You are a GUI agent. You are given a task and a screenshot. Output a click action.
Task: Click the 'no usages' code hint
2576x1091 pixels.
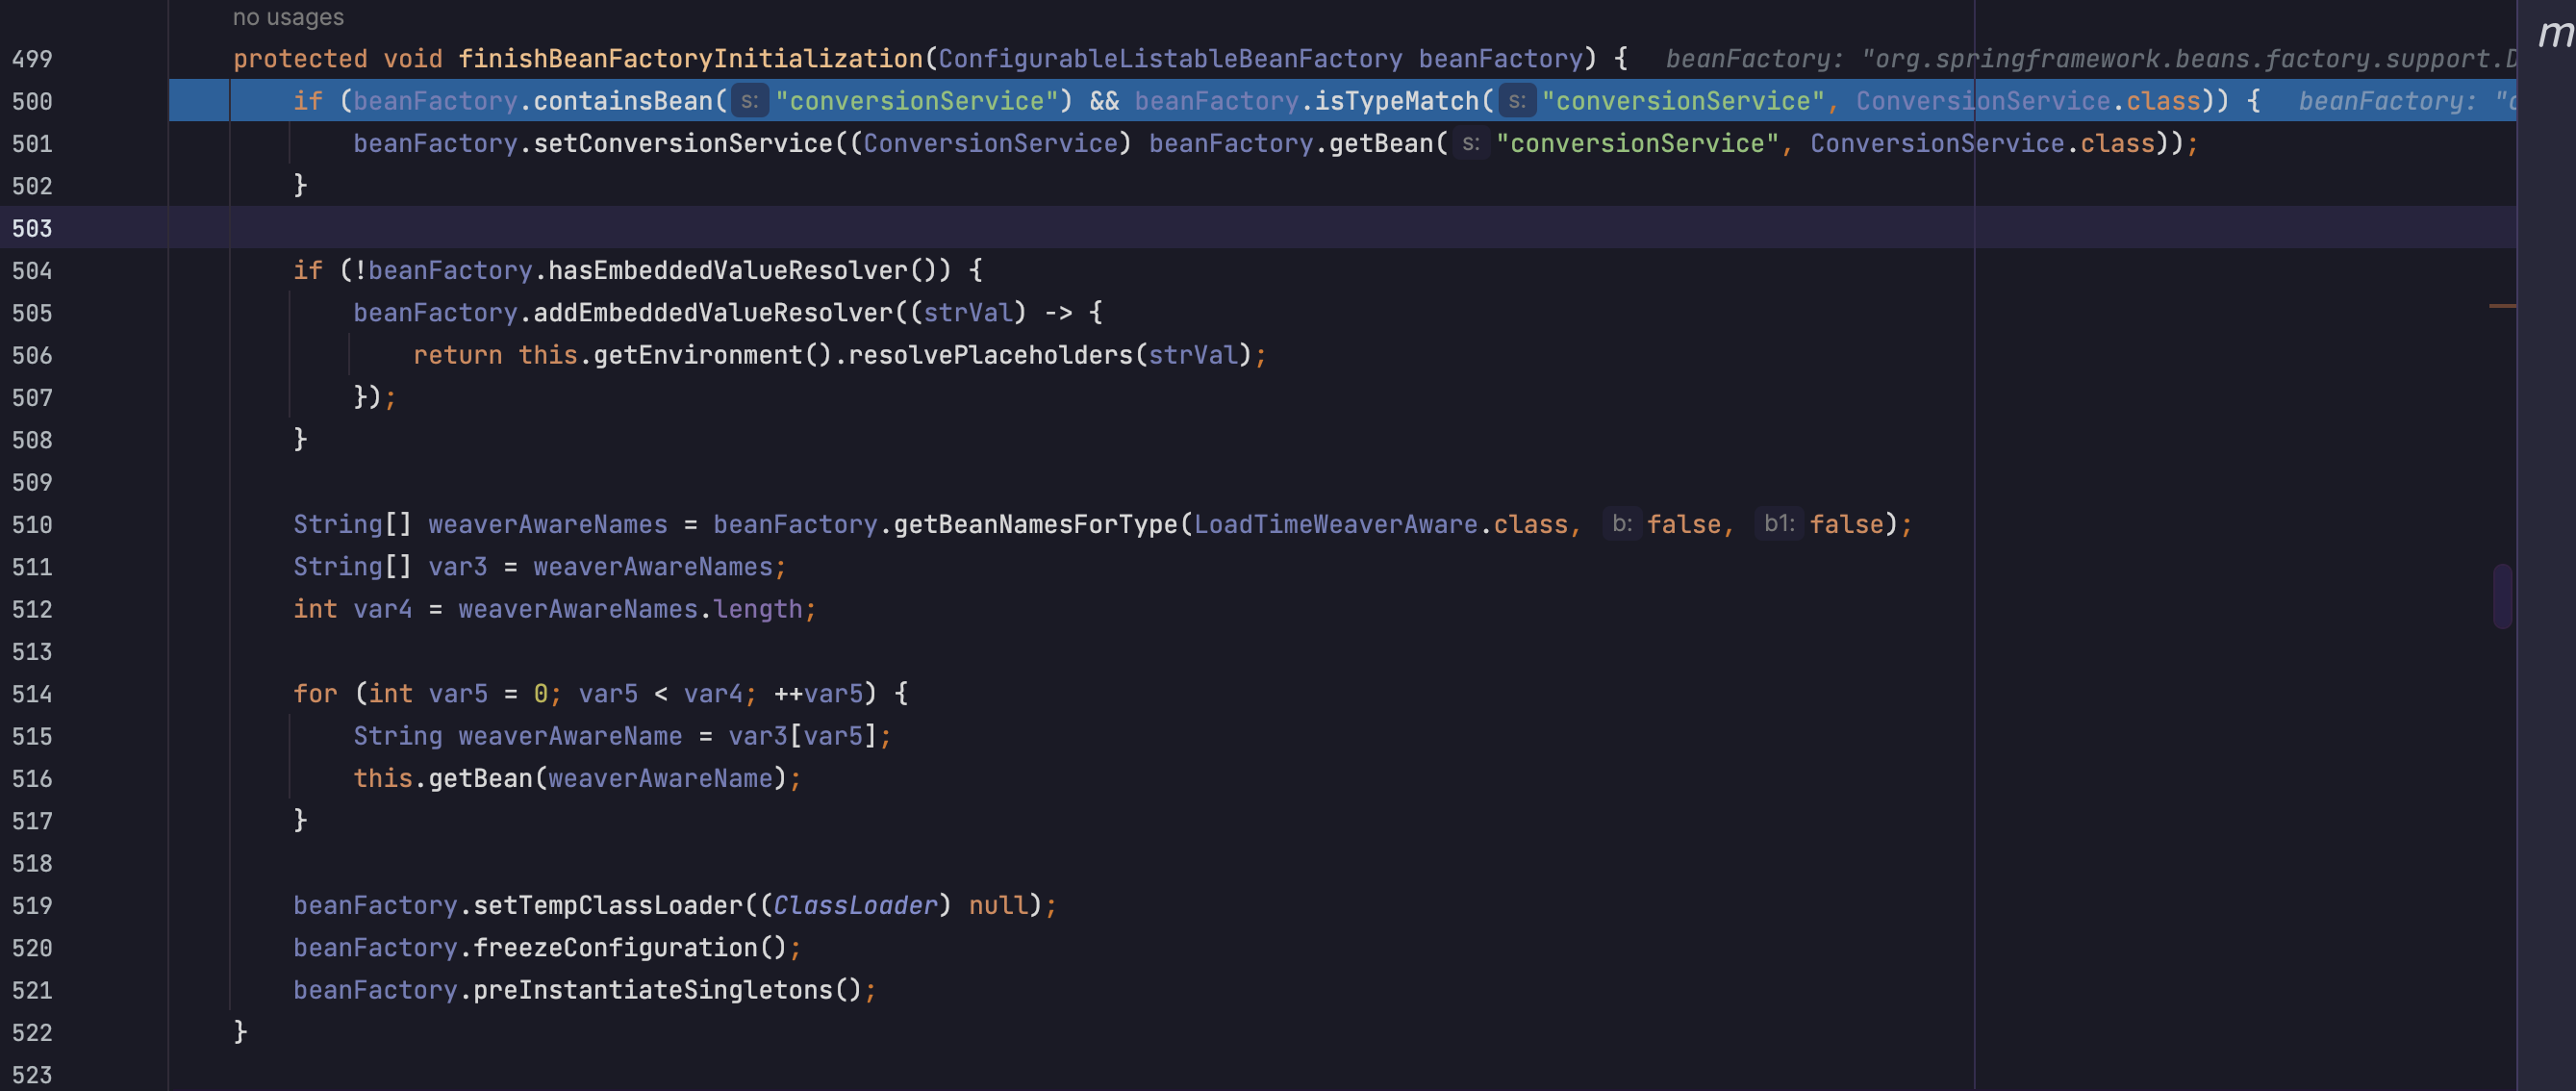pyautogui.click(x=288, y=17)
